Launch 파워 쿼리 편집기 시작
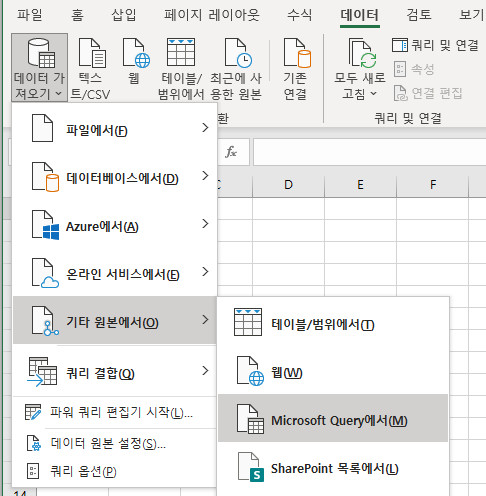Image resolution: width=486 pixels, height=496 pixels. tap(115, 413)
